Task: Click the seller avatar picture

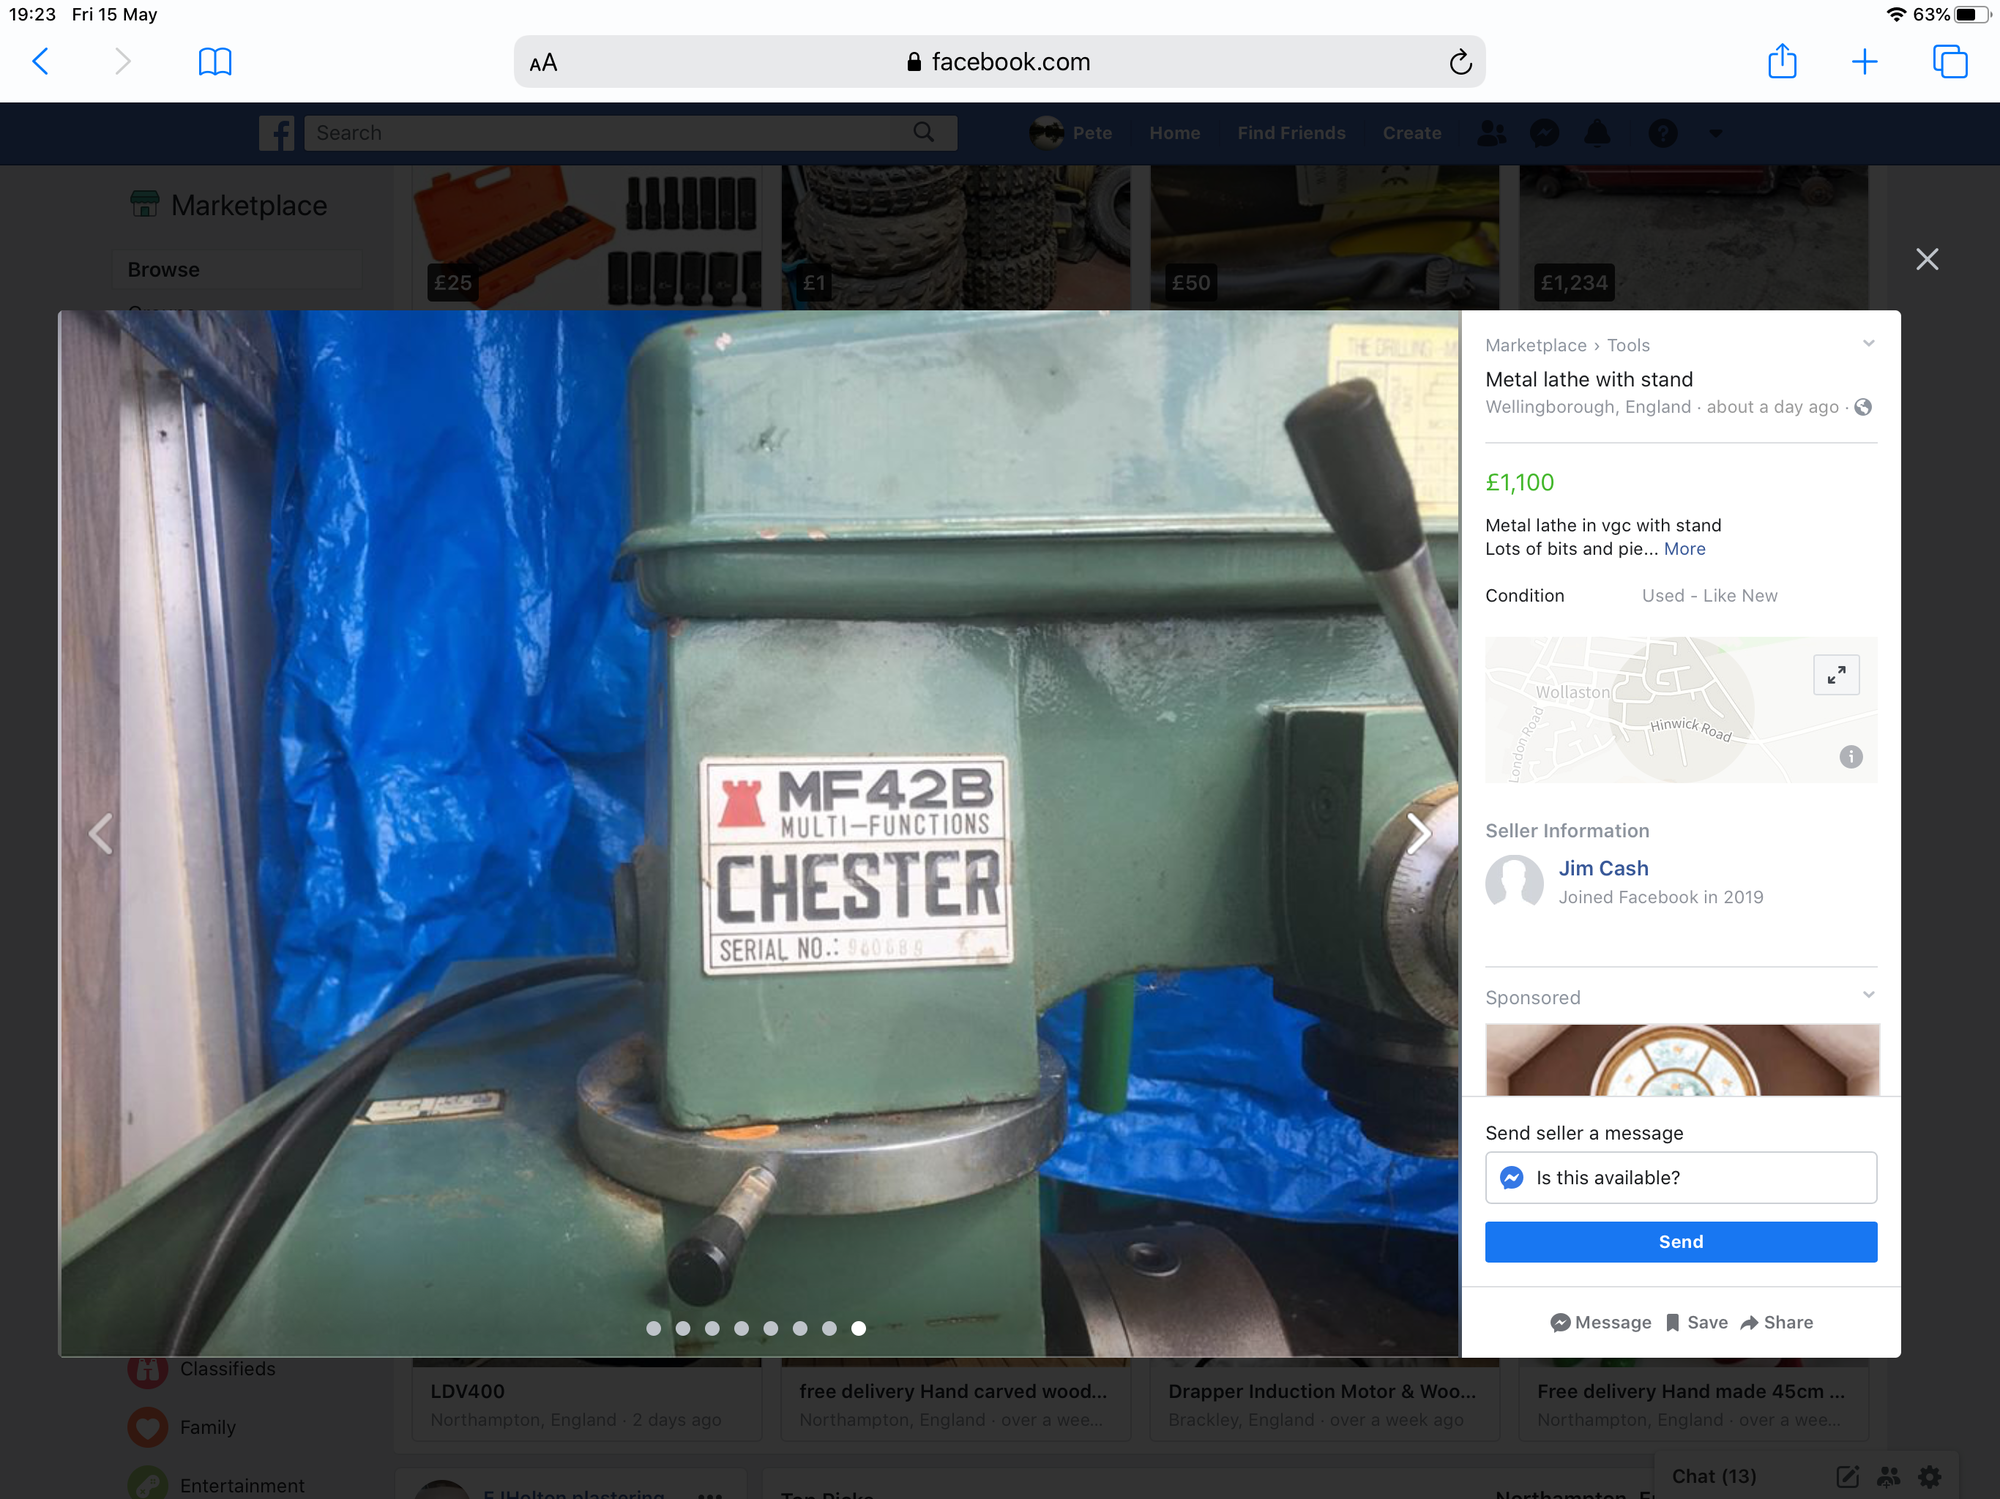Action: point(1514,882)
